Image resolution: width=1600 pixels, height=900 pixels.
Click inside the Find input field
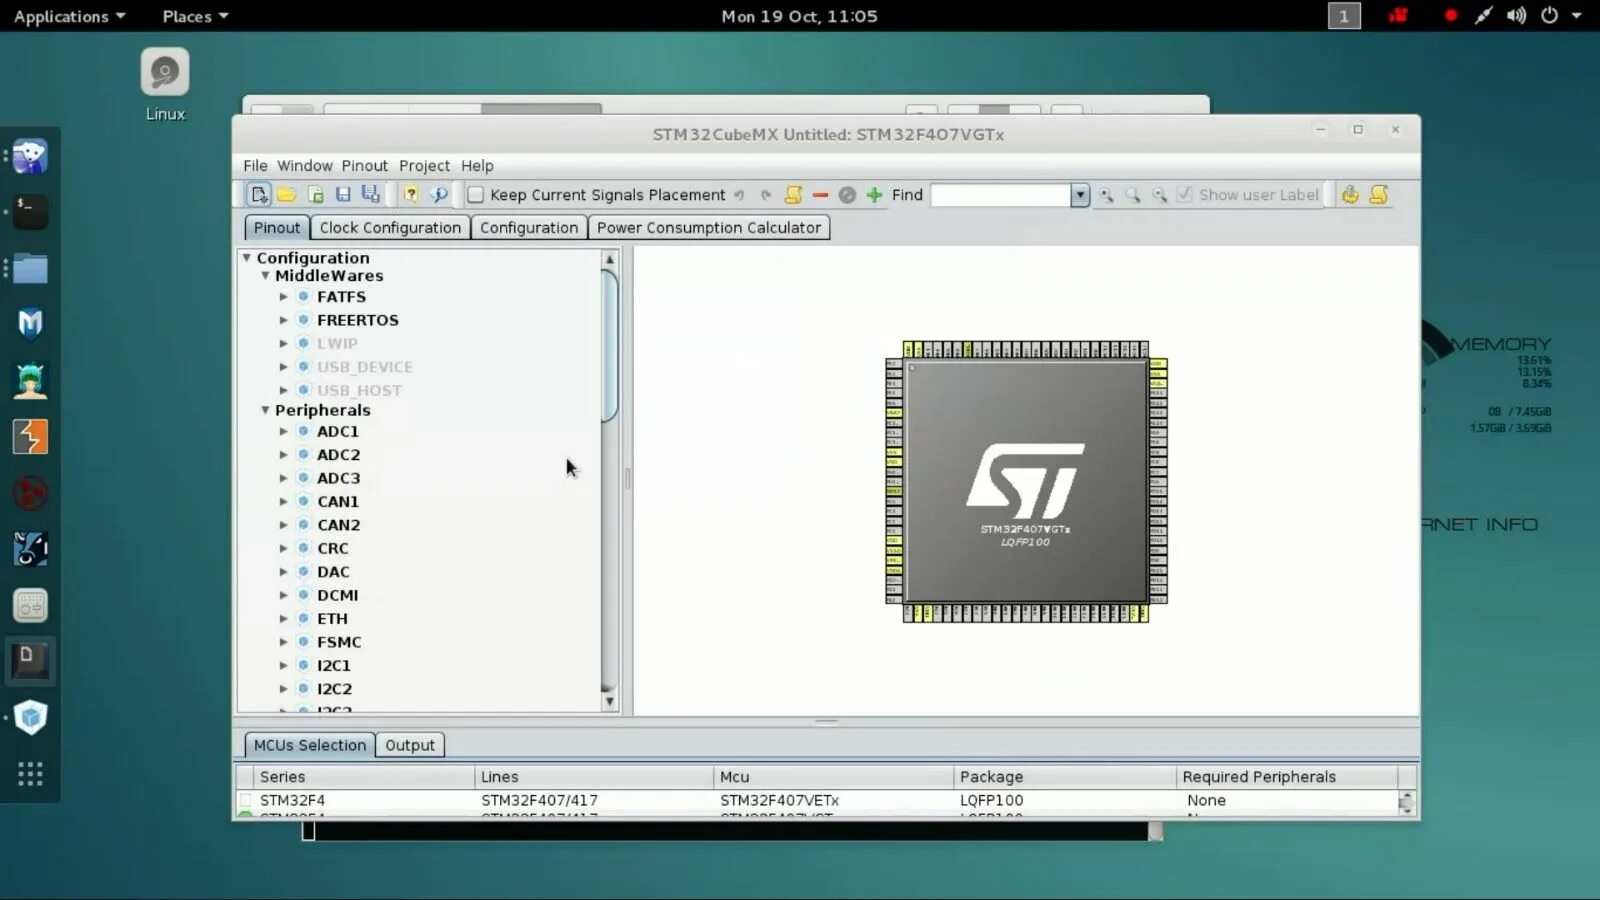coord(1000,195)
